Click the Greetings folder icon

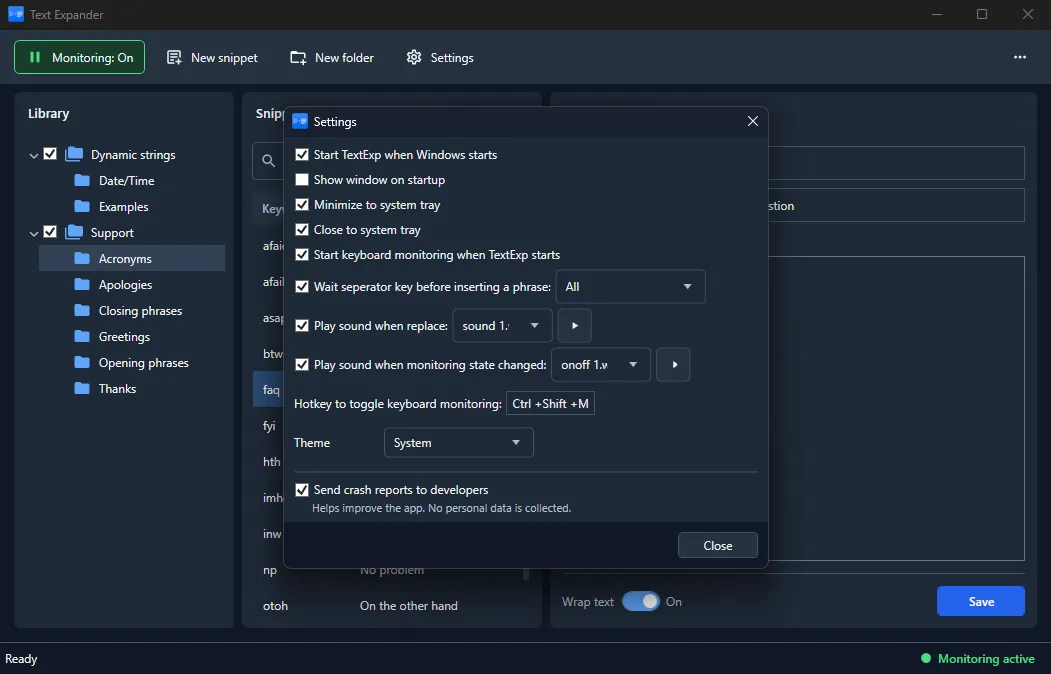(82, 336)
